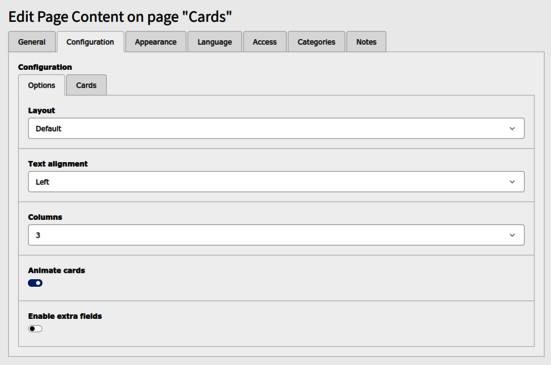The image size is (551, 365).
Task: Open the Categories tab
Action: [x=316, y=42]
